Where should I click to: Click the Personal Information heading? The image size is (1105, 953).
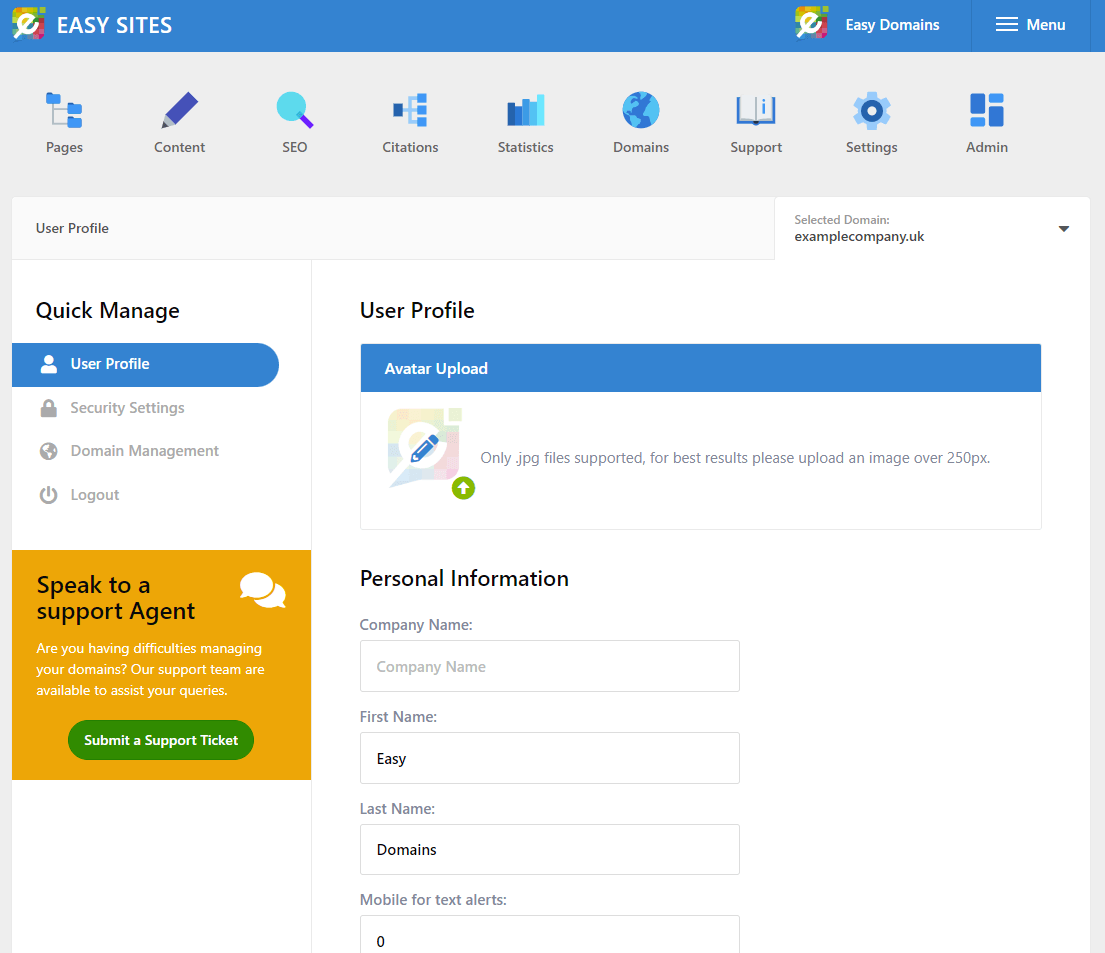(x=464, y=579)
